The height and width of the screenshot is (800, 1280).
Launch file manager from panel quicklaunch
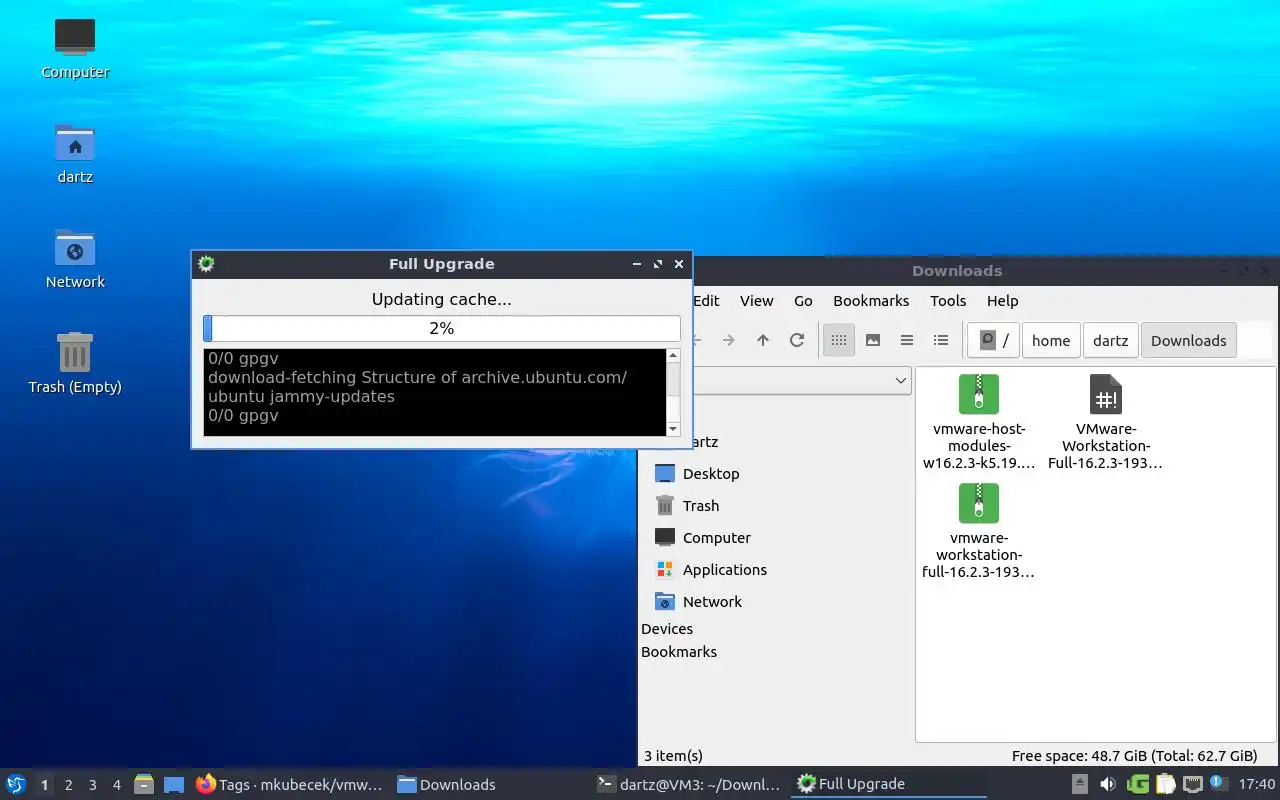[144, 784]
